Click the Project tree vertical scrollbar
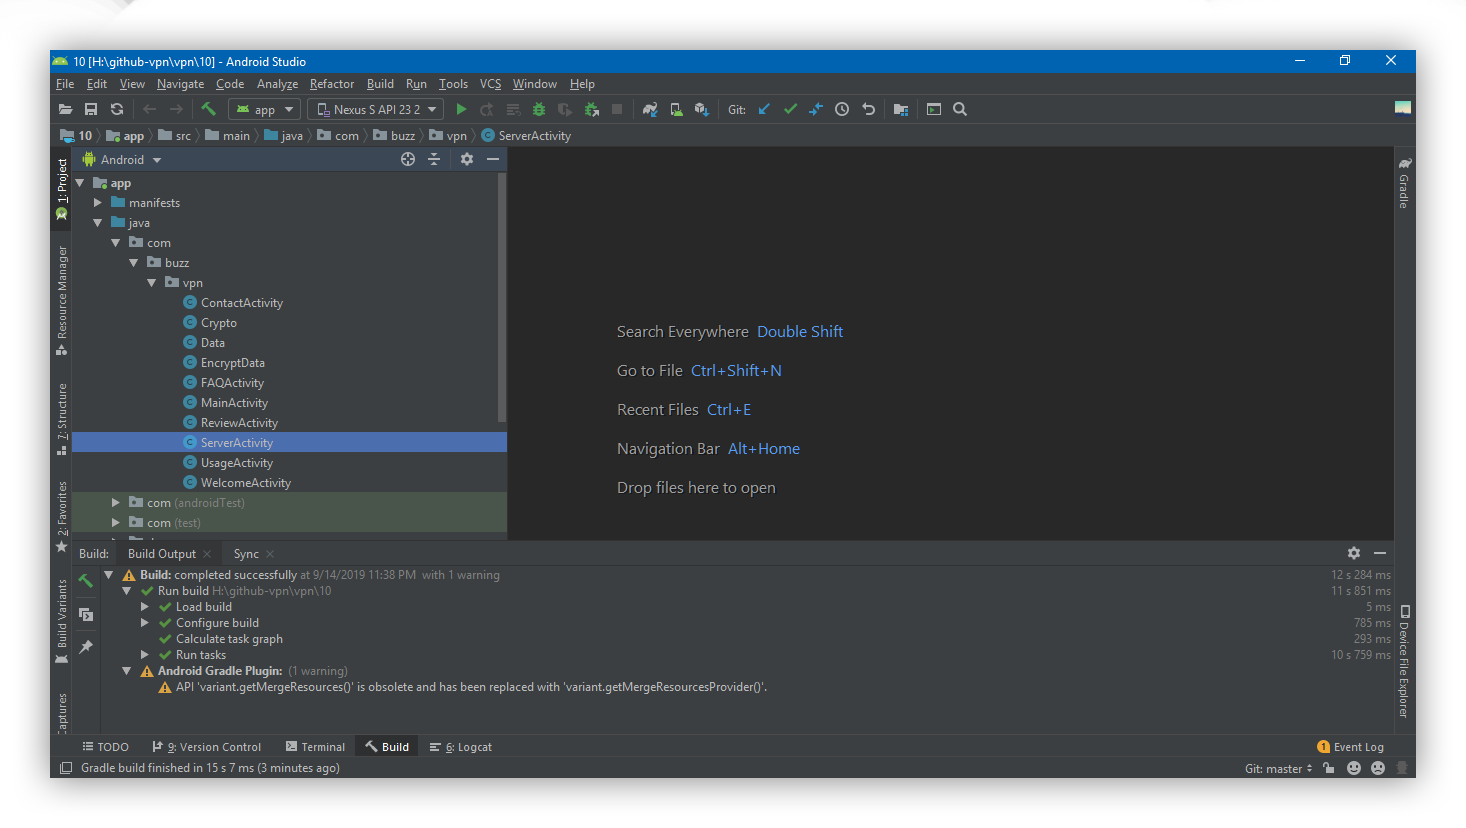Viewport: 1466px width, 828px height. point(502,296)
